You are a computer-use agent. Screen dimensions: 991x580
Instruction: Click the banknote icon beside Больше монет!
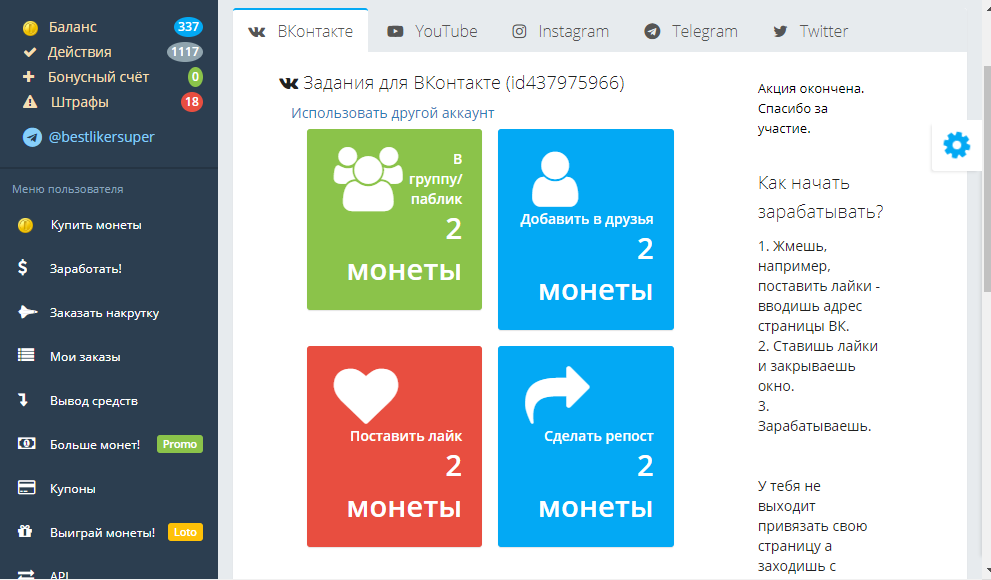pyautogui.click(x=27, y=444)
